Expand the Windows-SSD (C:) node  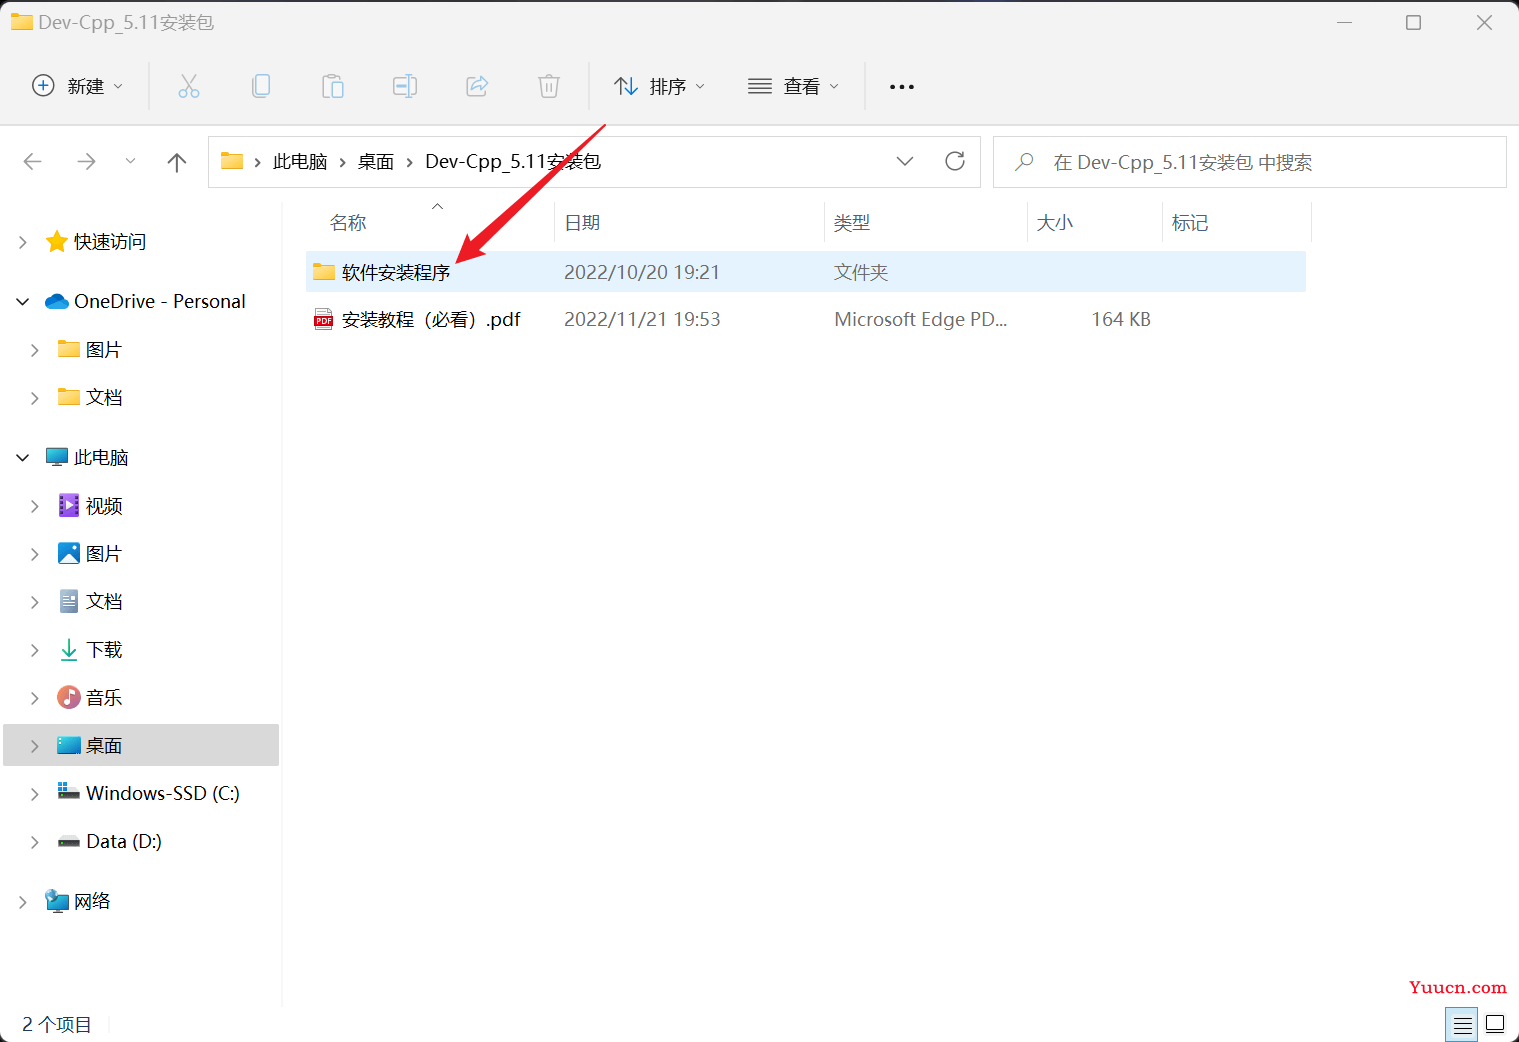click(35, 794)
